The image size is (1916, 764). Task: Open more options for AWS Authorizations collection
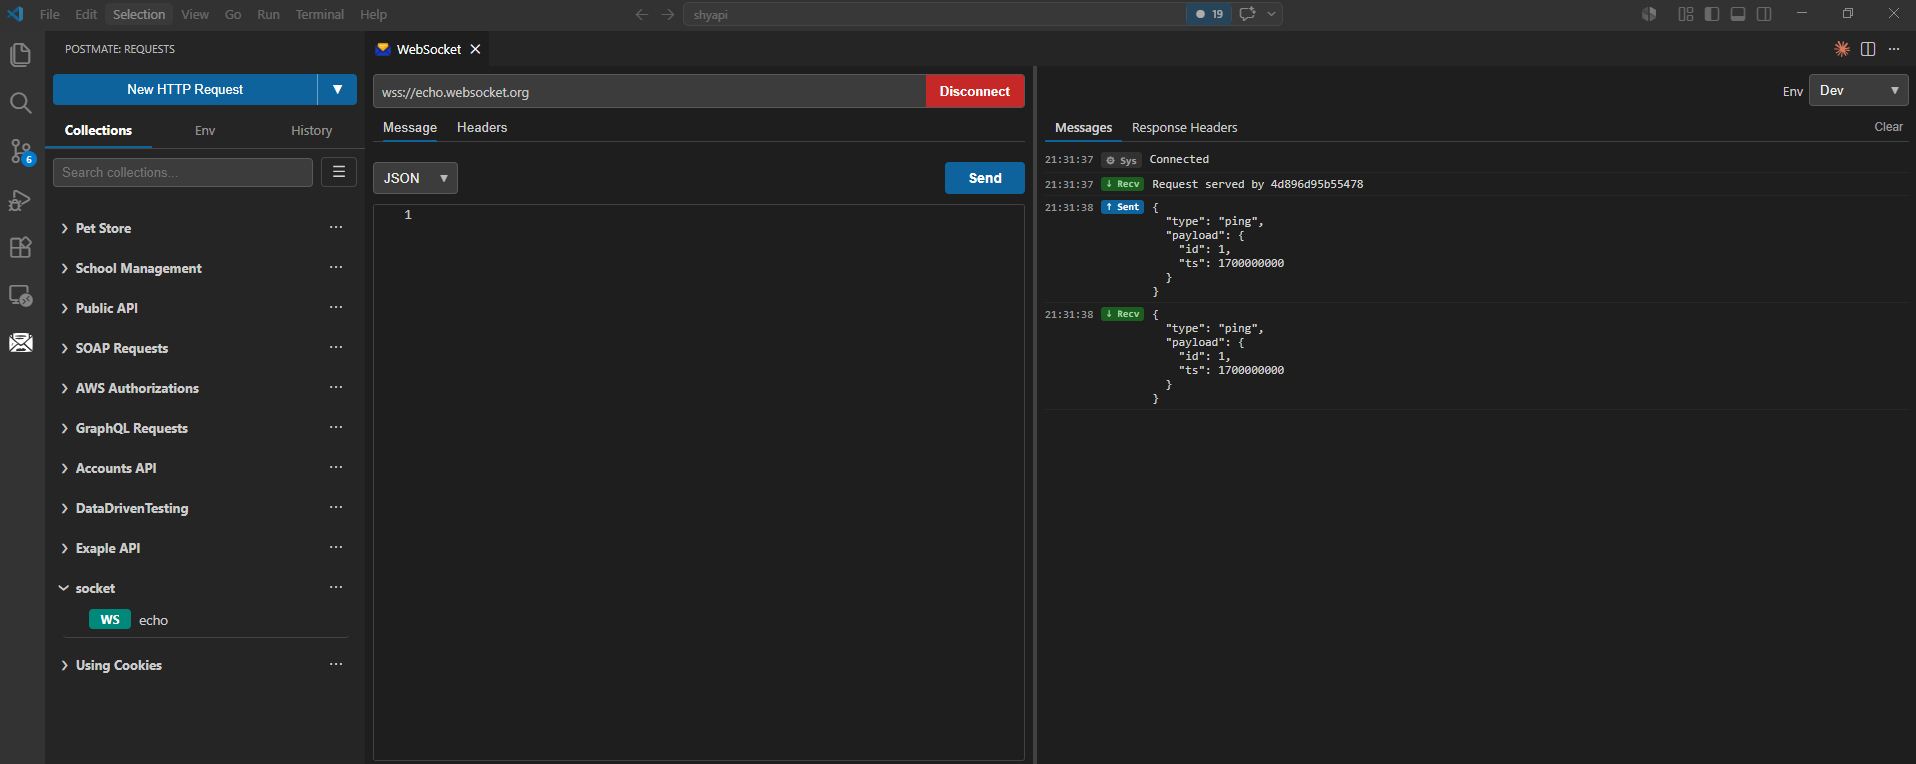[336, 388]
